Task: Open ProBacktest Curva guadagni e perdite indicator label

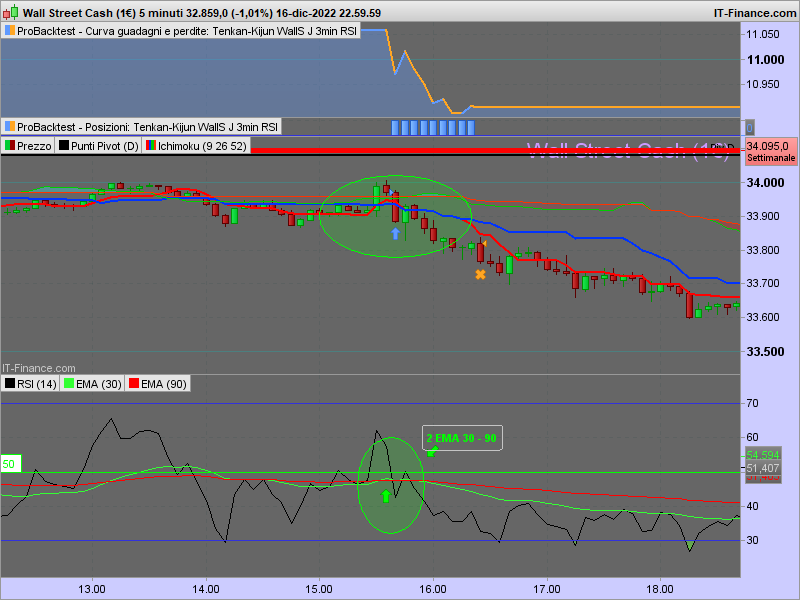Action: tap(181, 31)
